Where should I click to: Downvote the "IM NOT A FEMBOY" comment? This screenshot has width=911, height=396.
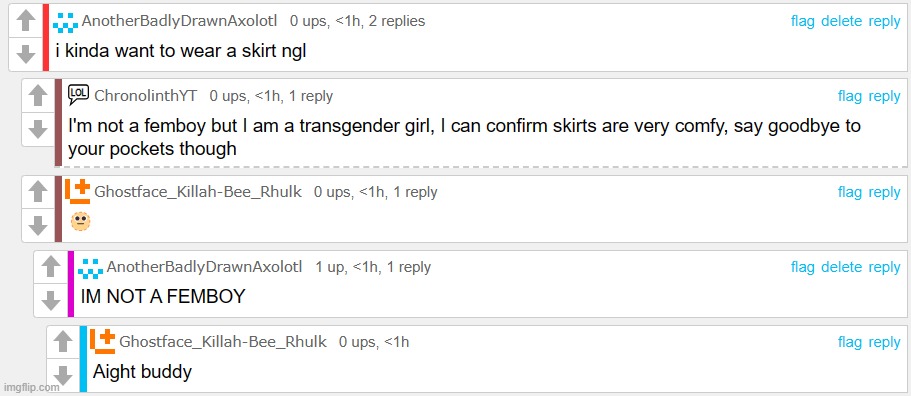coord(51,300)
